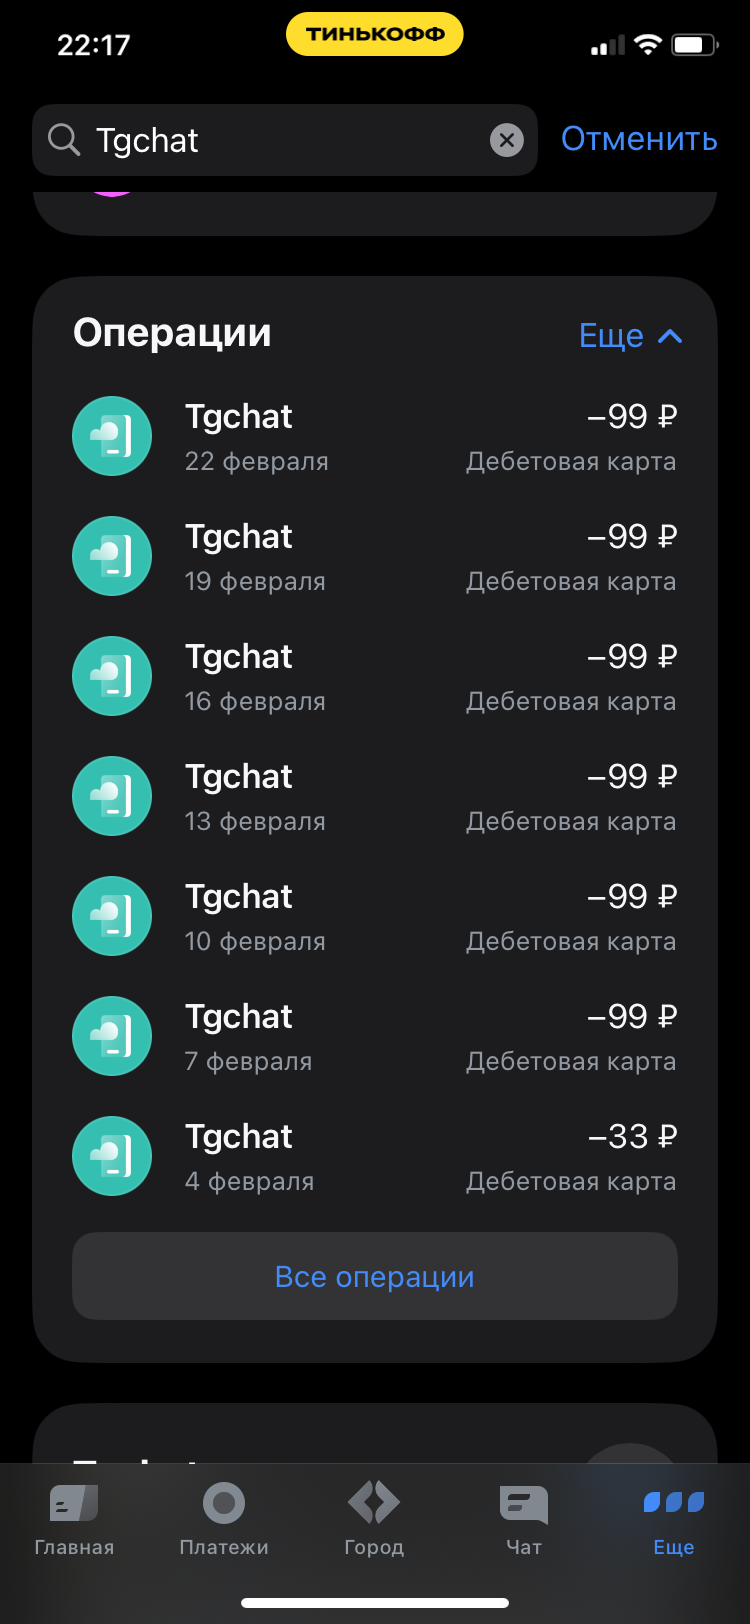Open Все операции list

pyautogui.click(x=375, y=1277)
